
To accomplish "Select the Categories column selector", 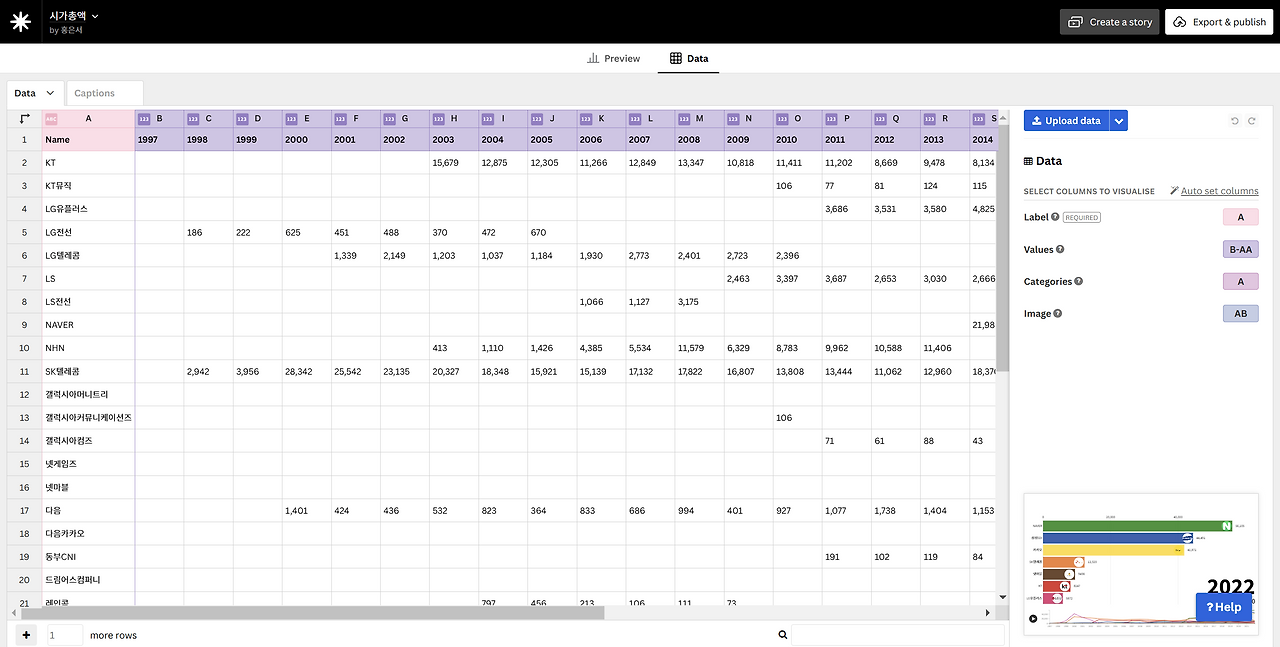I will (x=1240, y=281).
